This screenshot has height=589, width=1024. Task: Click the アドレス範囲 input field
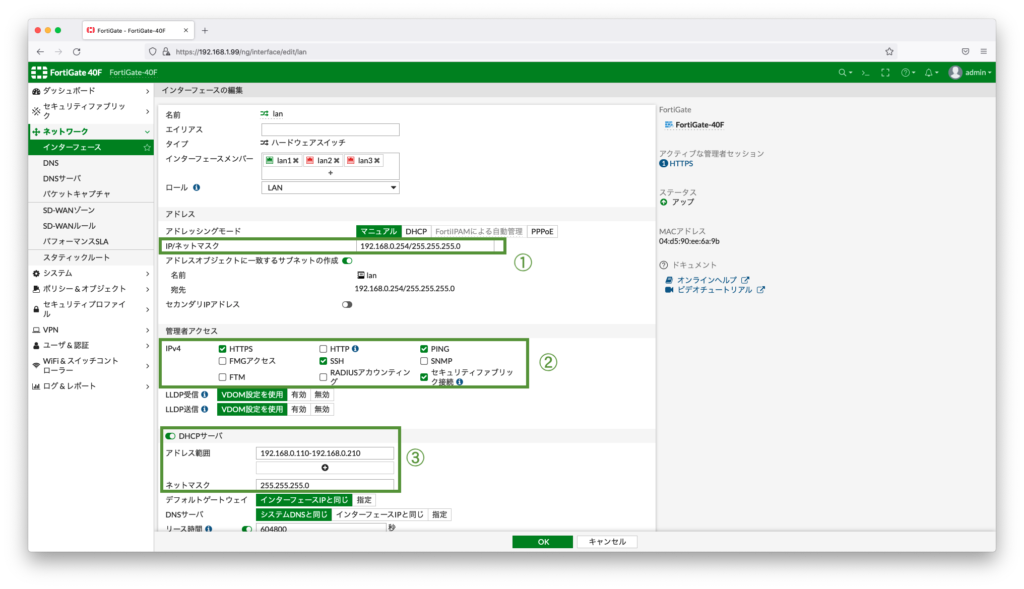[325, 453]
